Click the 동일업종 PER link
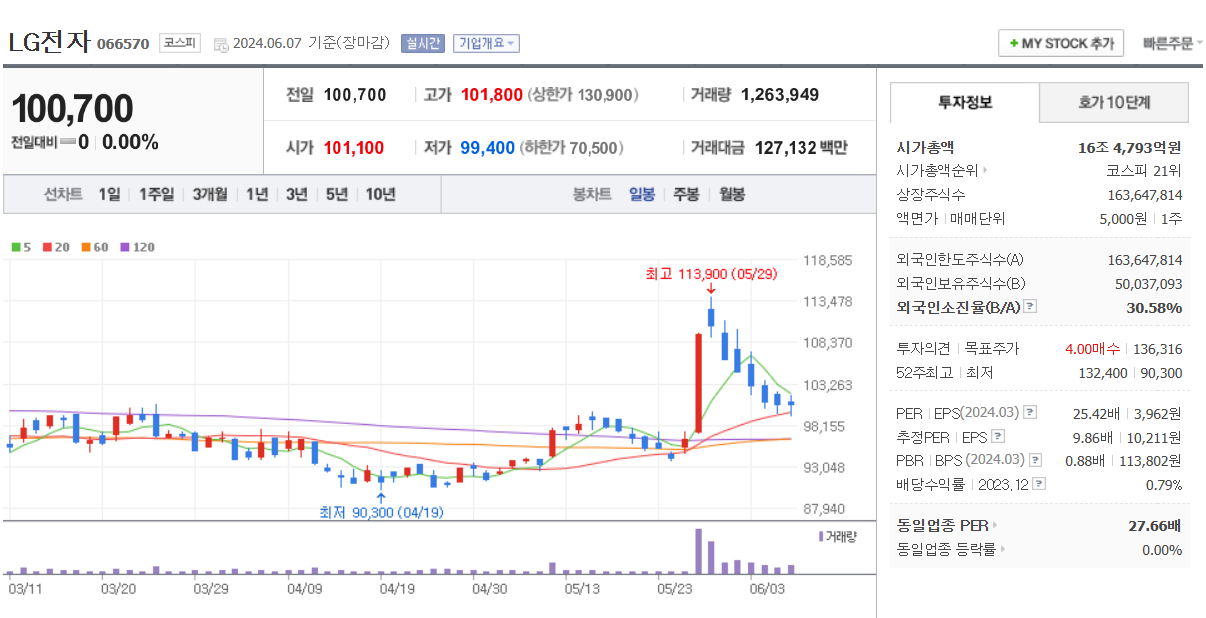The height and width of the screenshot is (618, 1206). [x=943, y=525]
